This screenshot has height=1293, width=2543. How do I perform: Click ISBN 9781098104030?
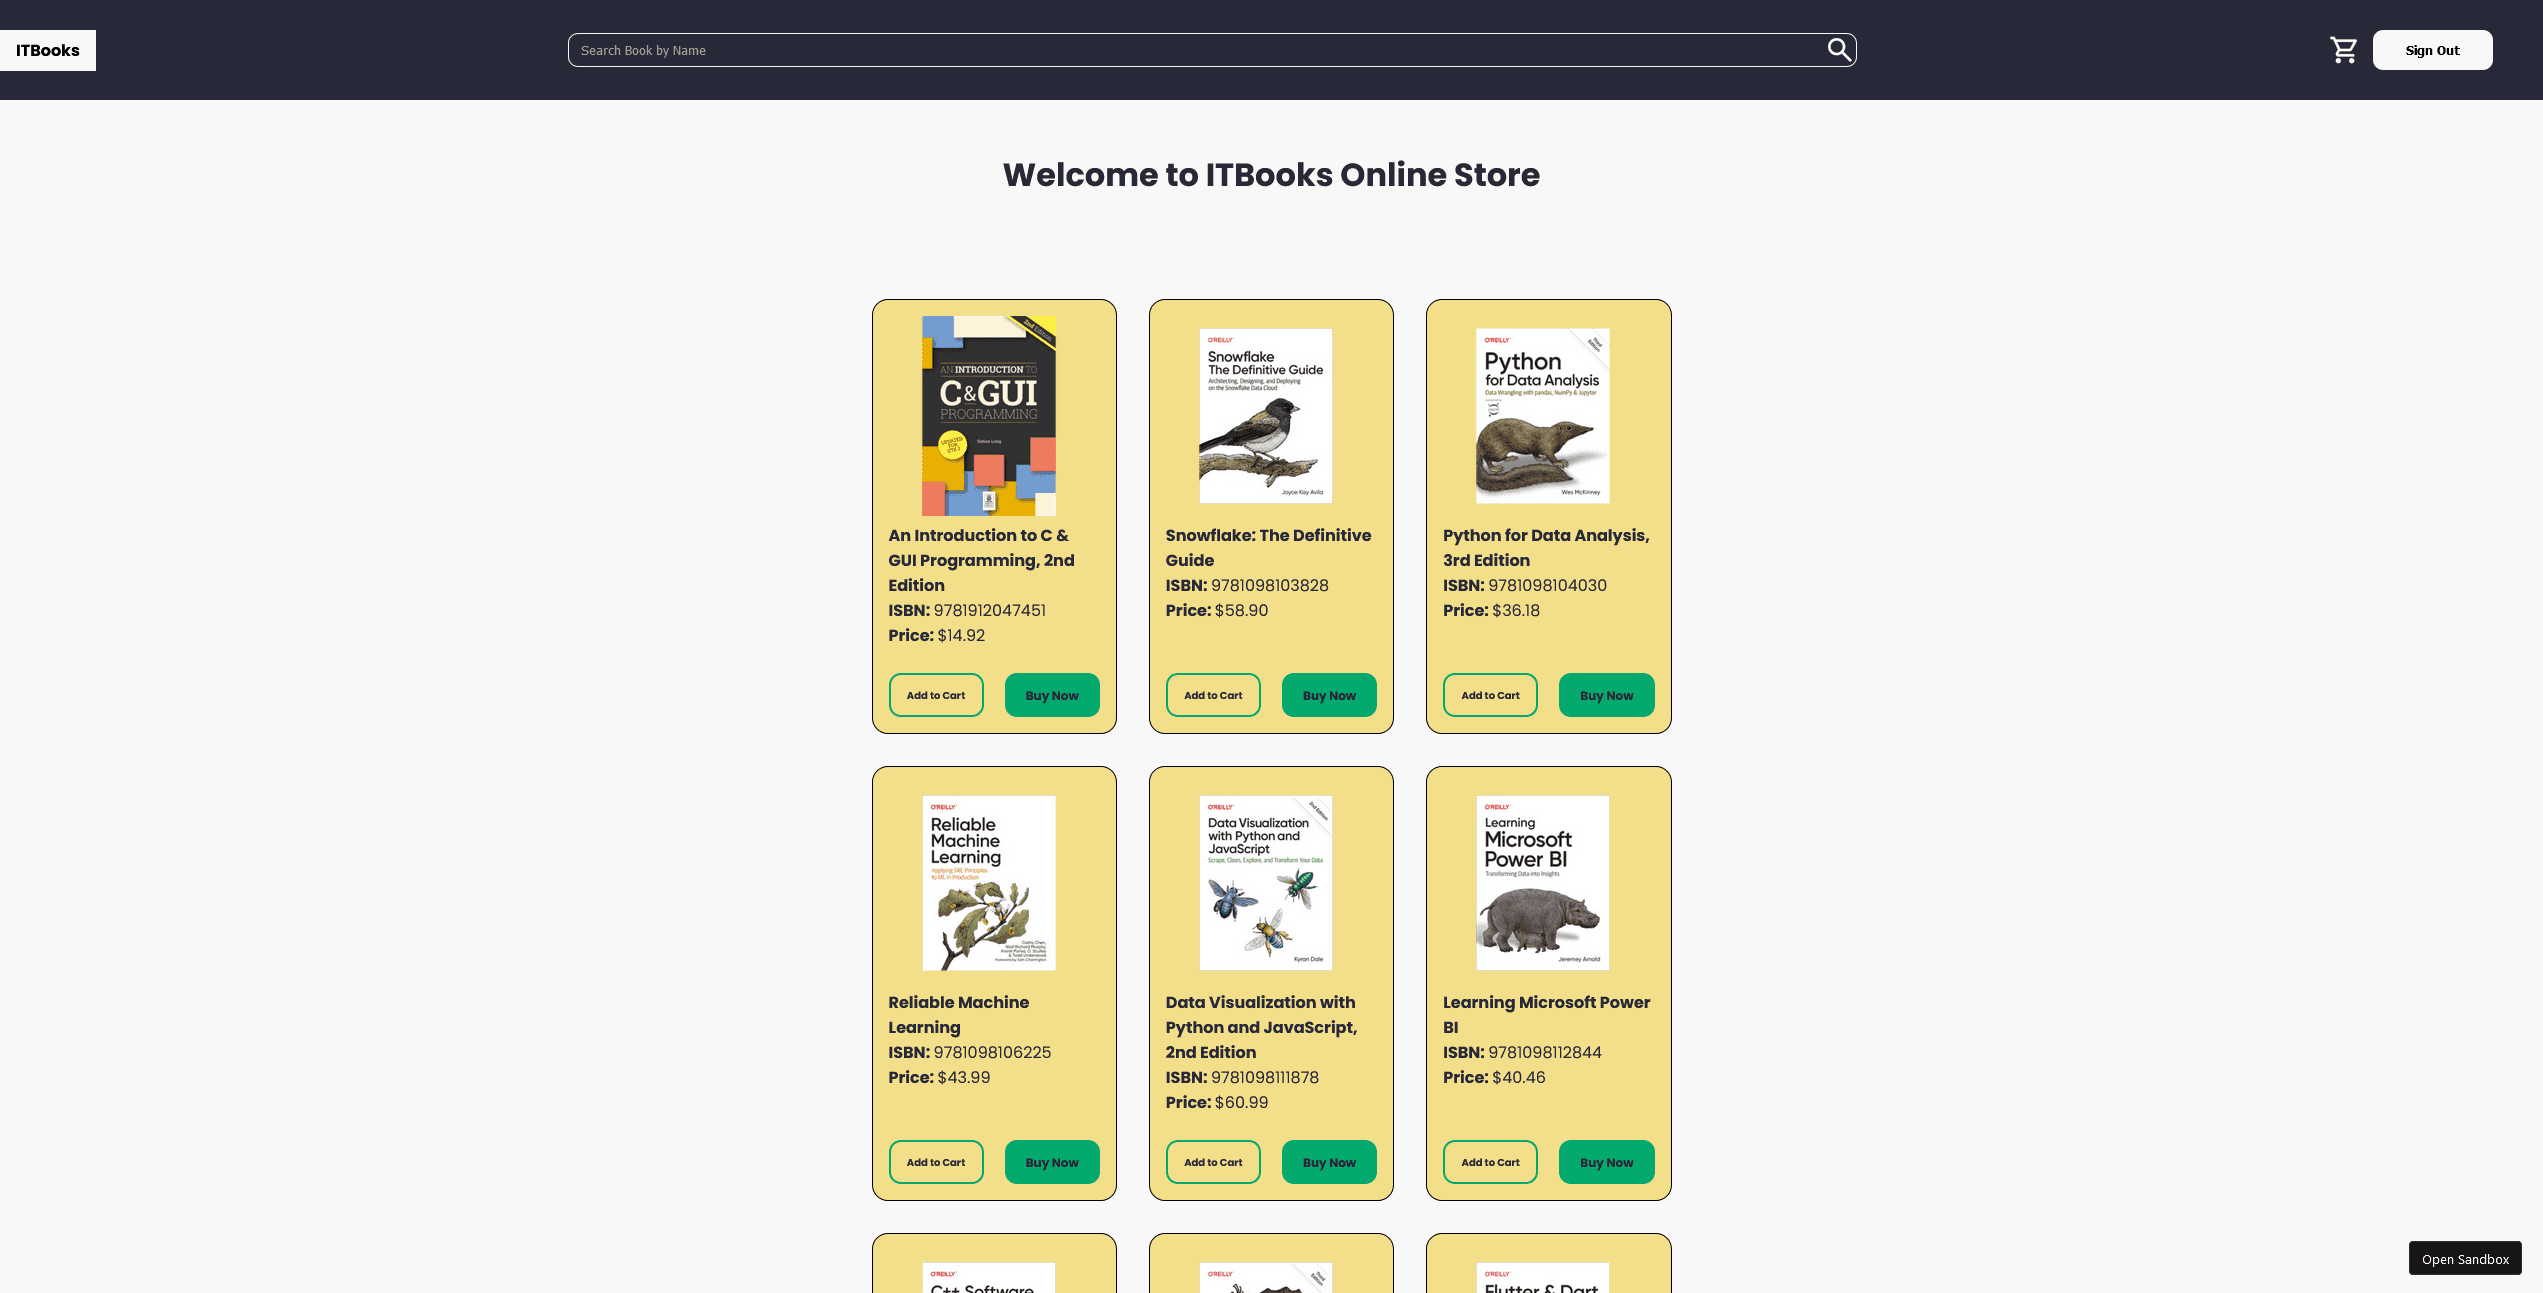[1547, 585]
